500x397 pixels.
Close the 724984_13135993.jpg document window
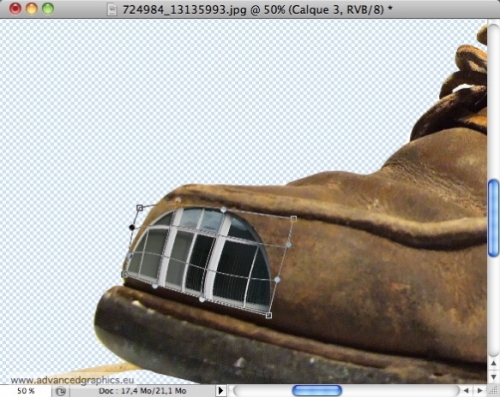pos(15,9)
